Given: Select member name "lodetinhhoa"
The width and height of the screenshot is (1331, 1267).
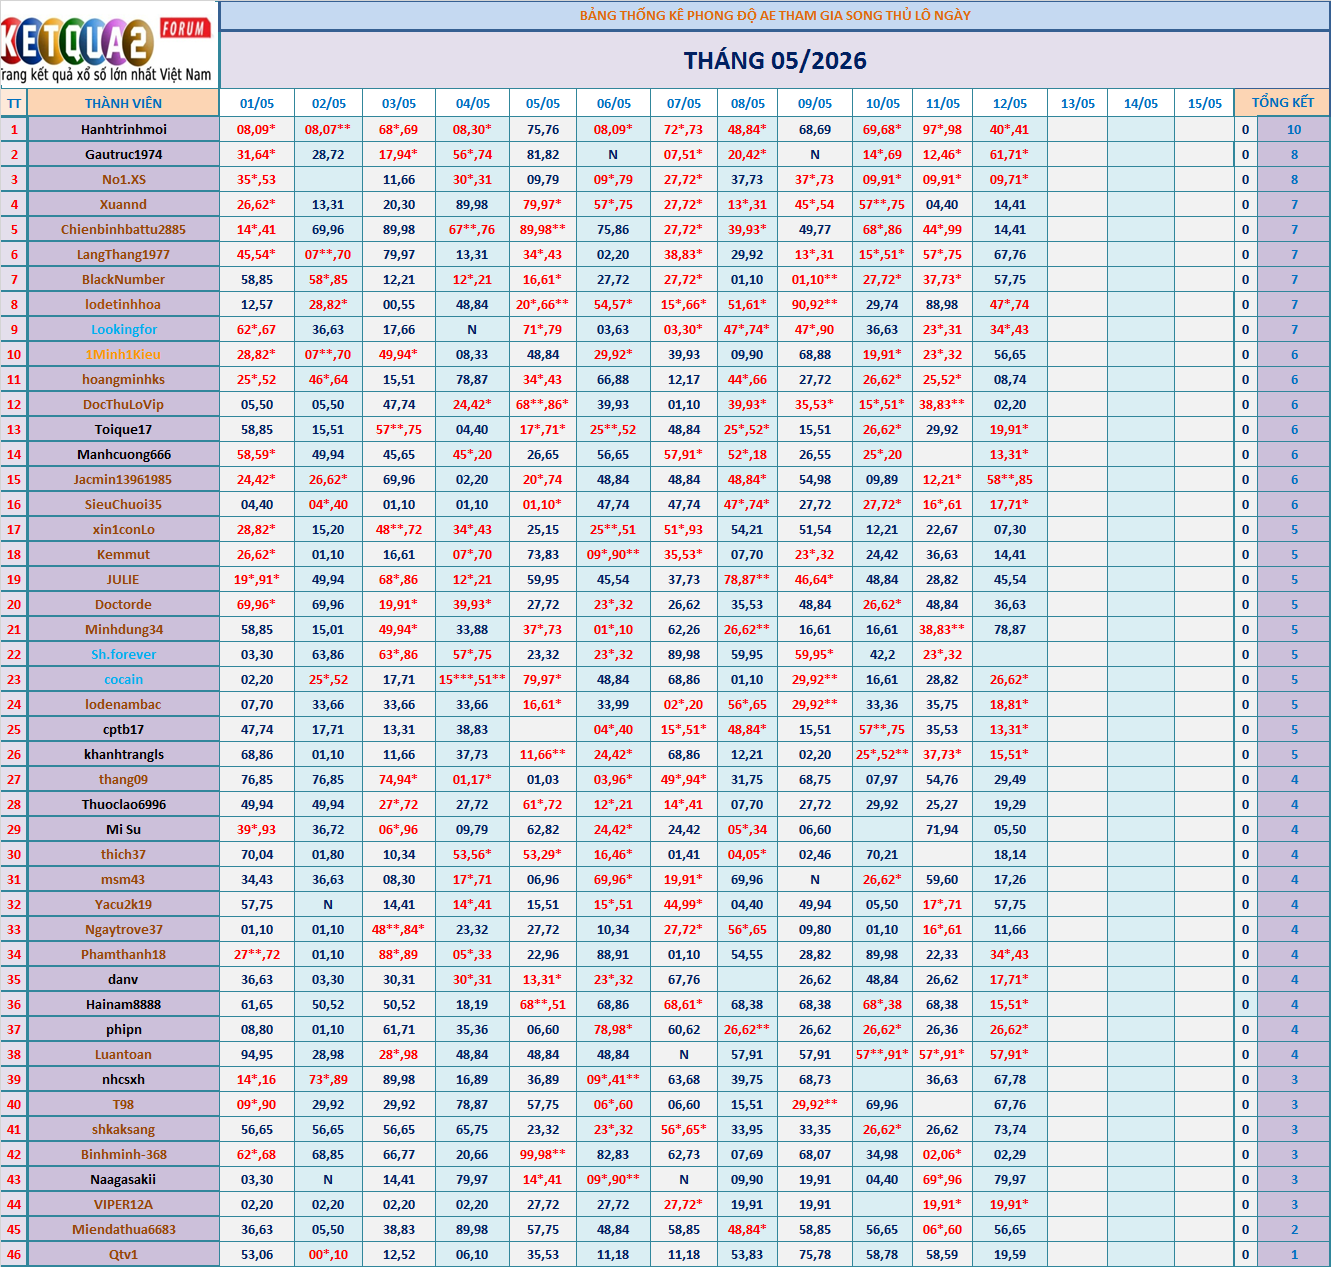Looking at the screenshot, I should 124,304.
